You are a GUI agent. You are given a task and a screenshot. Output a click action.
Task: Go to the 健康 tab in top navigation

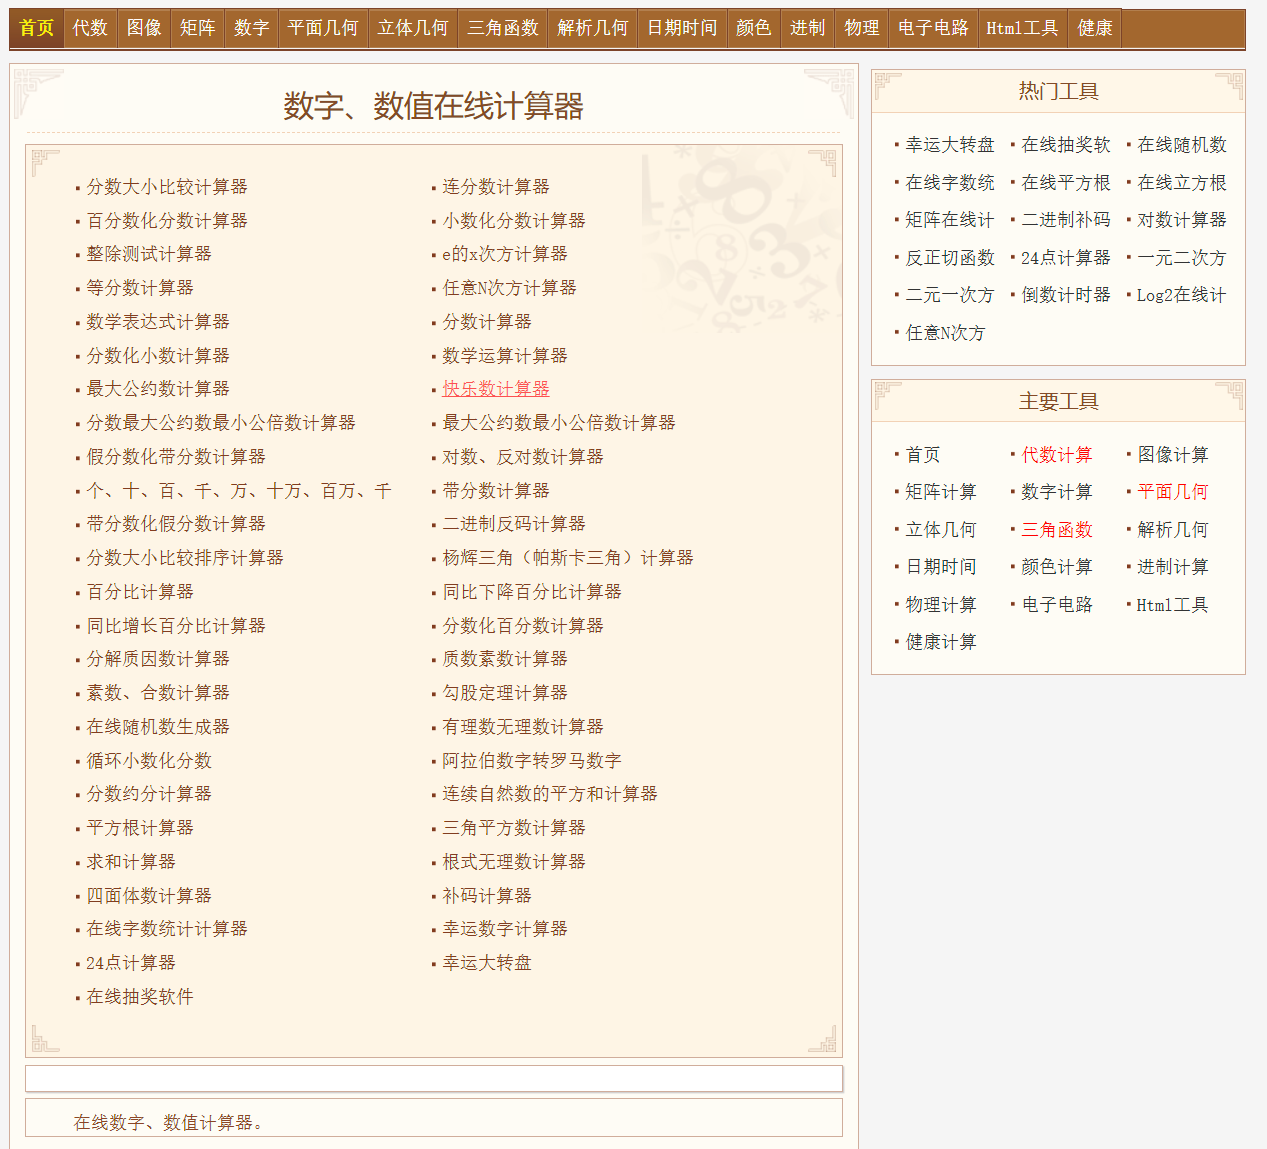point(1094,28)
